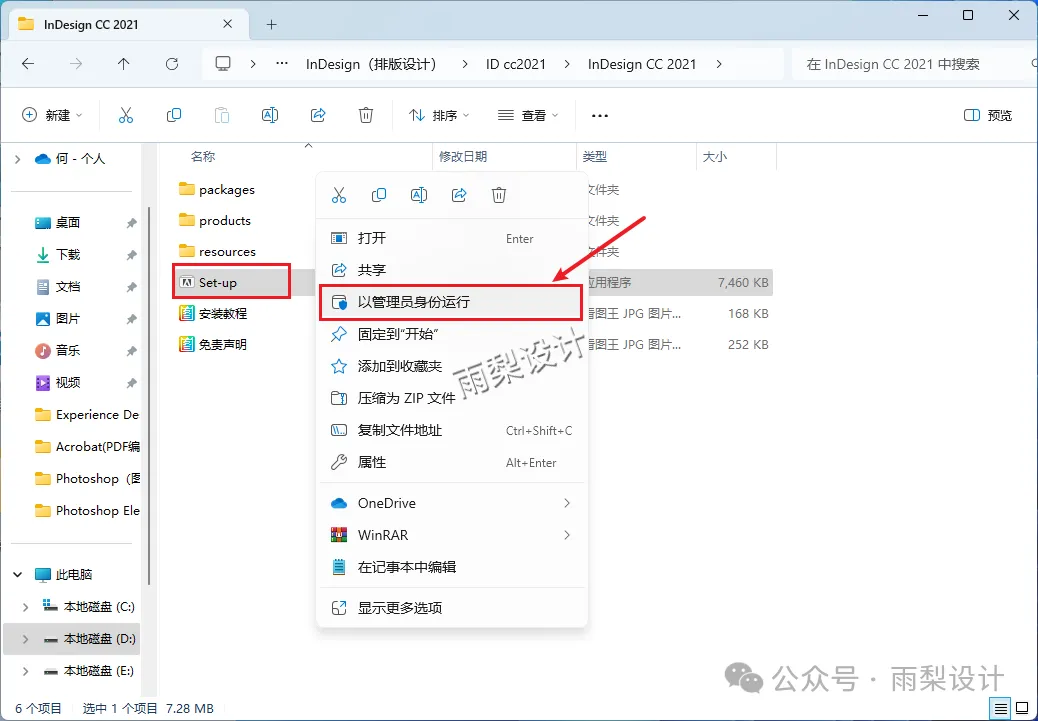Open 视频 in the sidebar
Viewport: 1038px width, 721px height.
tap(68, 383)
